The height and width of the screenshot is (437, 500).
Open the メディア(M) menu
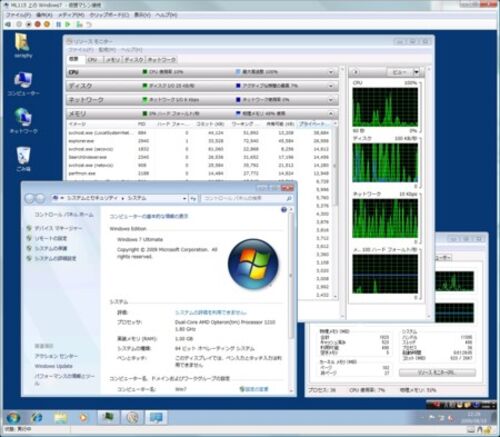pos(71,15)
